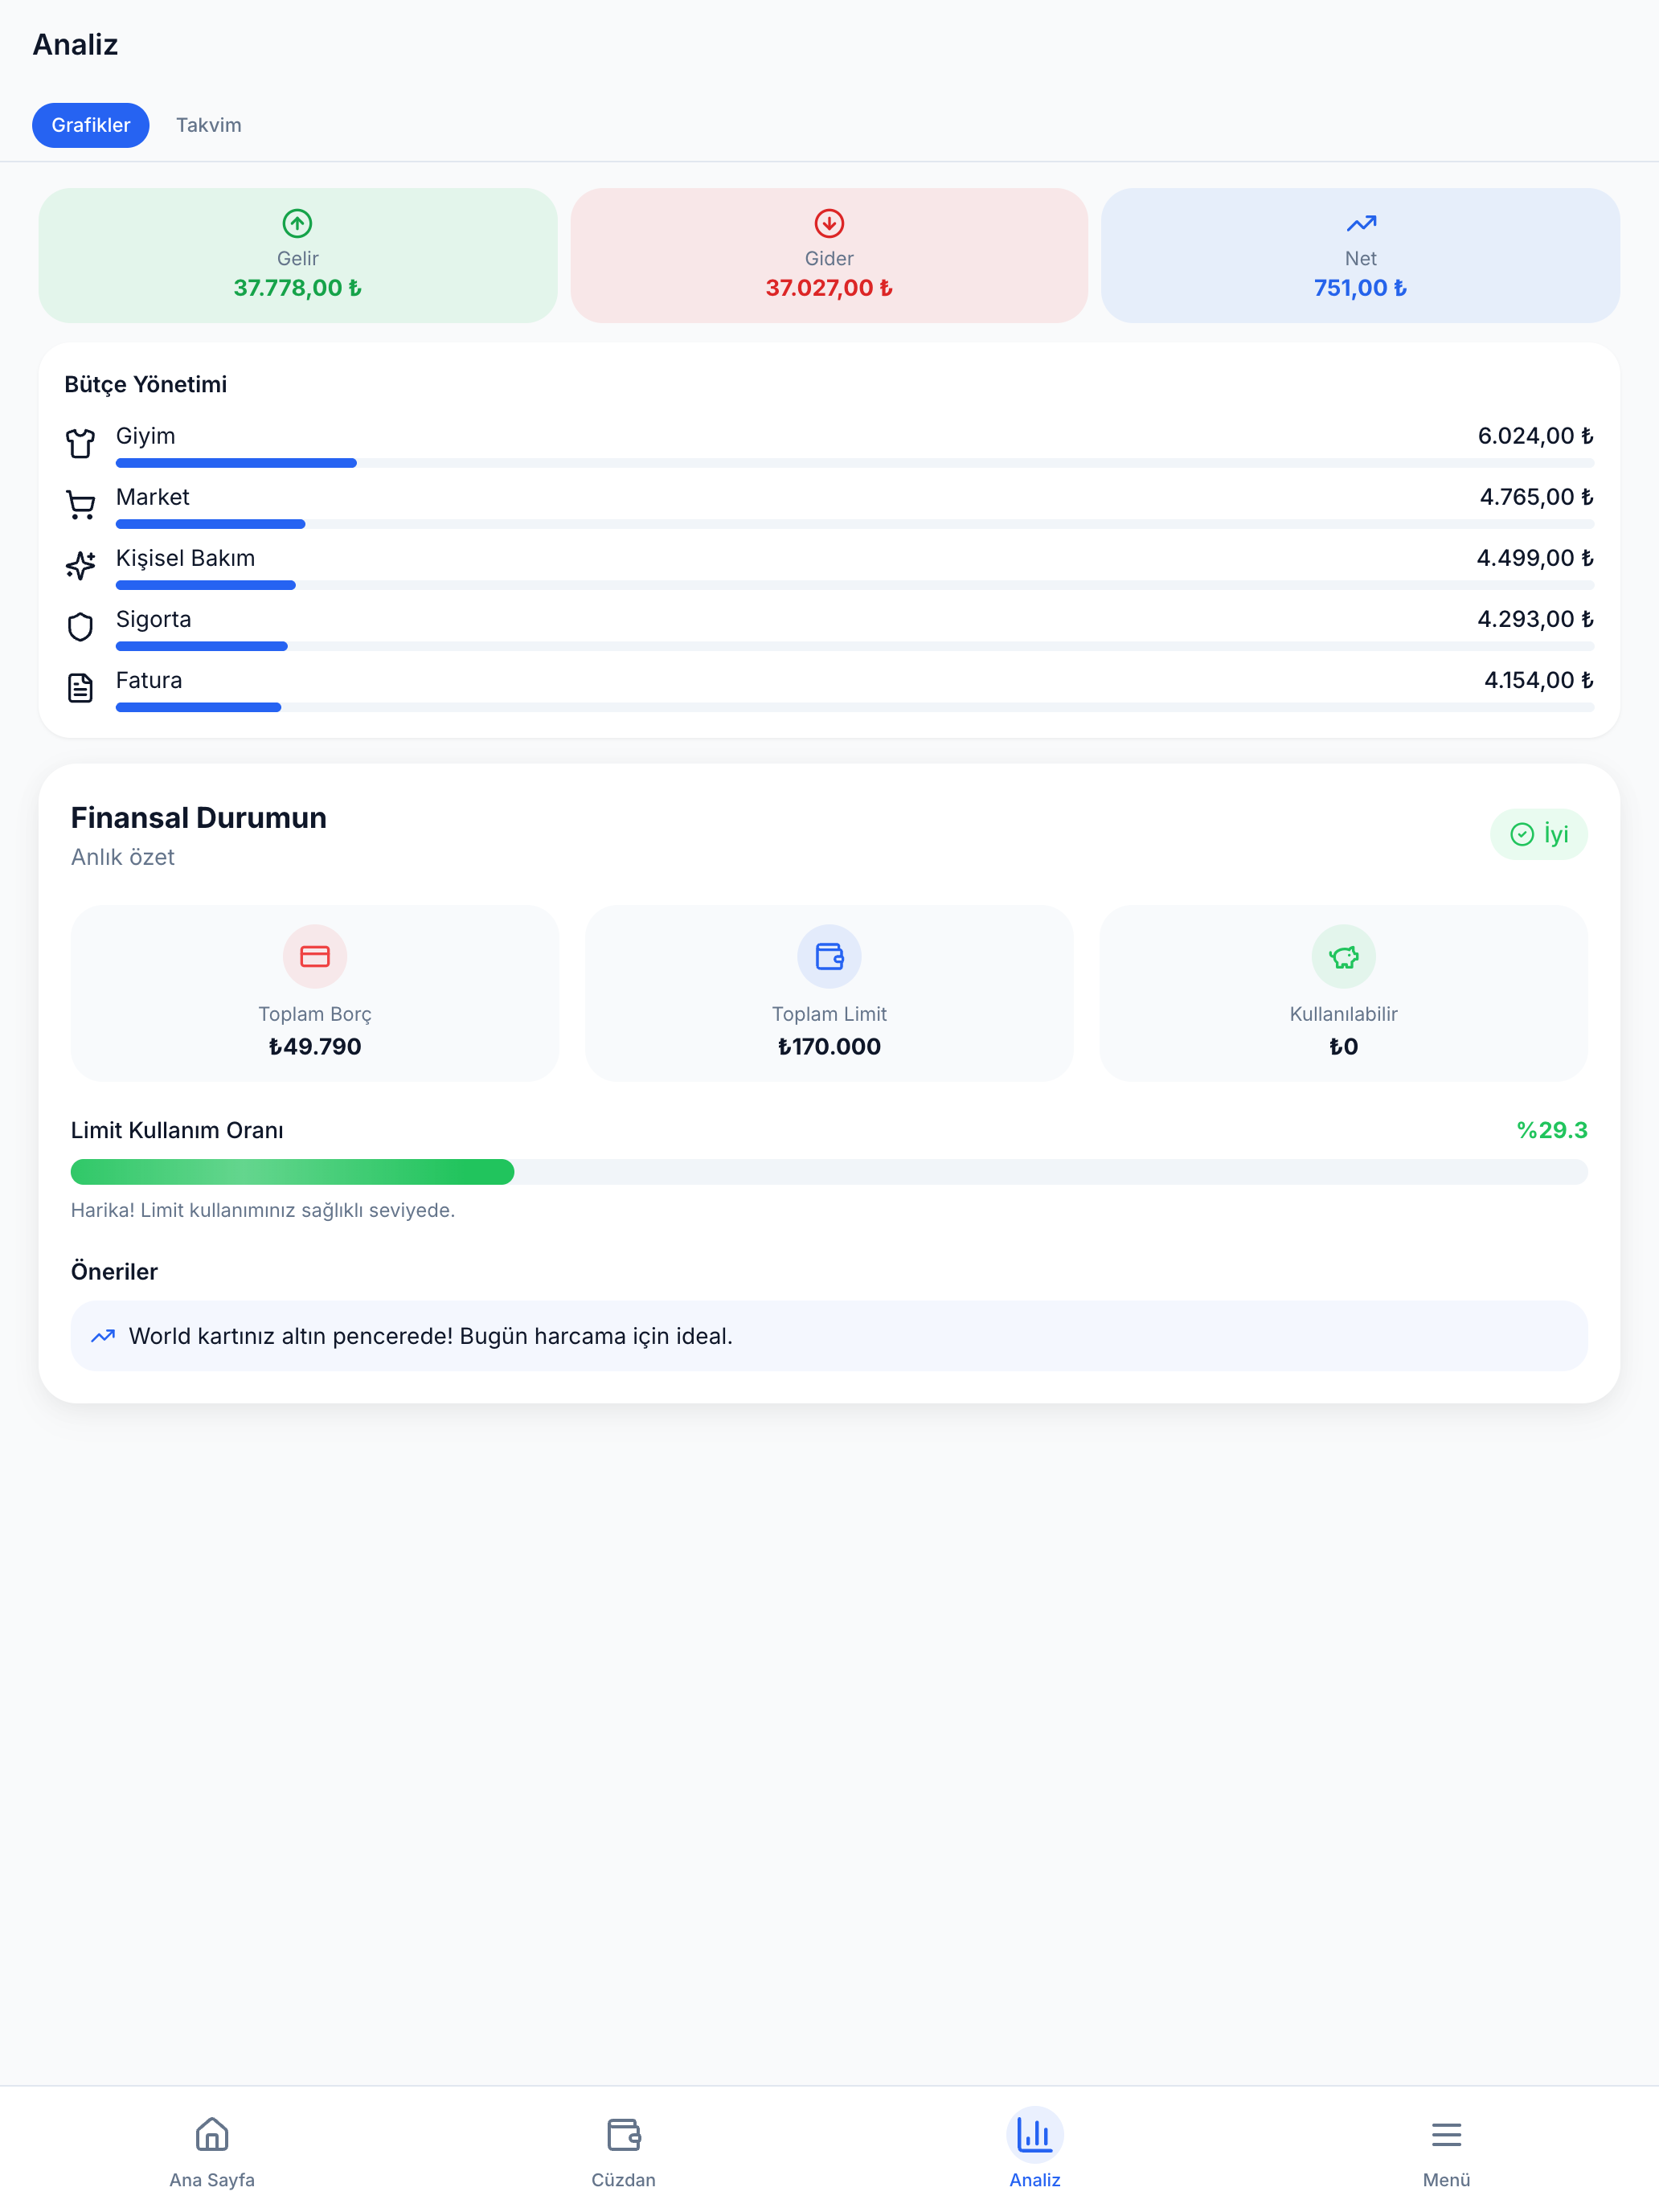Select the Giyim category label
Viewport: 1659px width, 2212px height.
pyautogui.click(x=146, y=436)
